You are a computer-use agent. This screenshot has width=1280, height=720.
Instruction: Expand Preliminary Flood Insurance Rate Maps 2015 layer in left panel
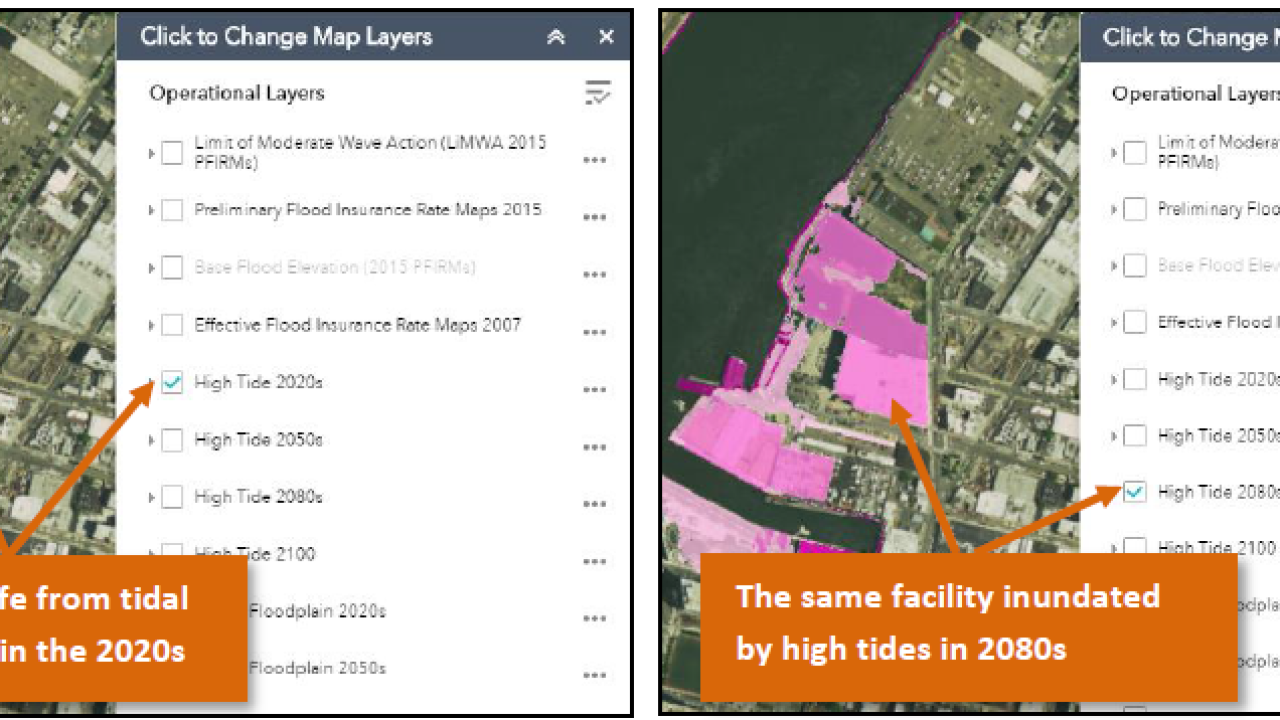click(x=152, y=211)
